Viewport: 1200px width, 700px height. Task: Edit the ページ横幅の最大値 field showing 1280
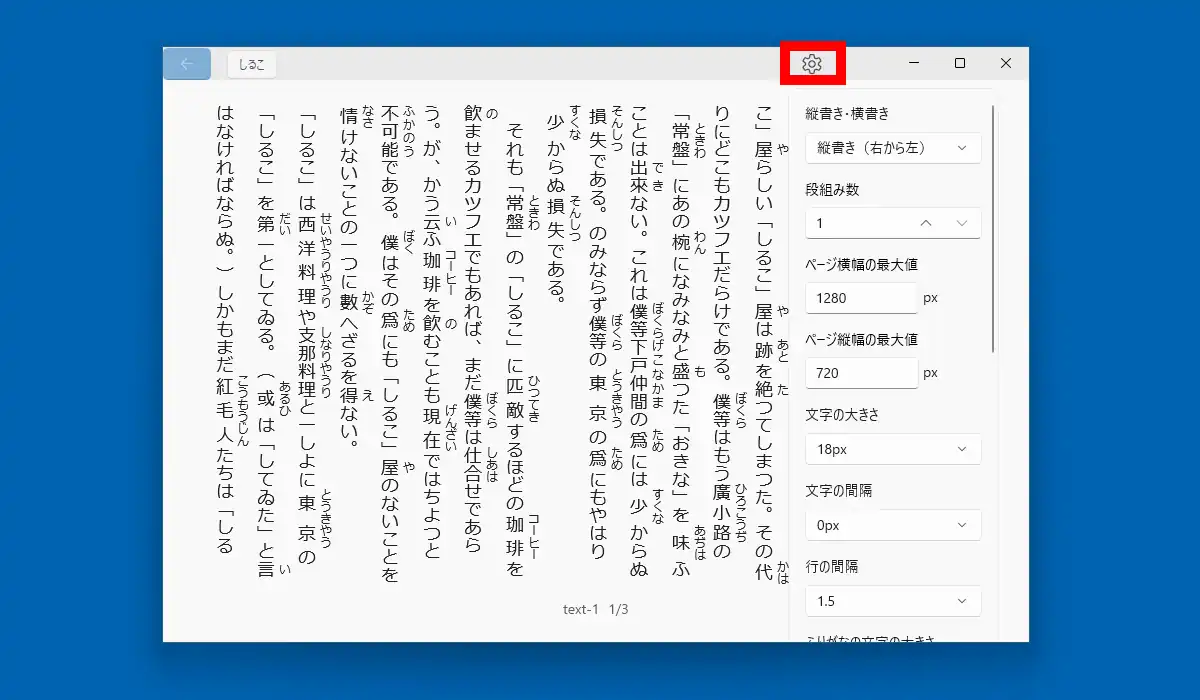862,298
